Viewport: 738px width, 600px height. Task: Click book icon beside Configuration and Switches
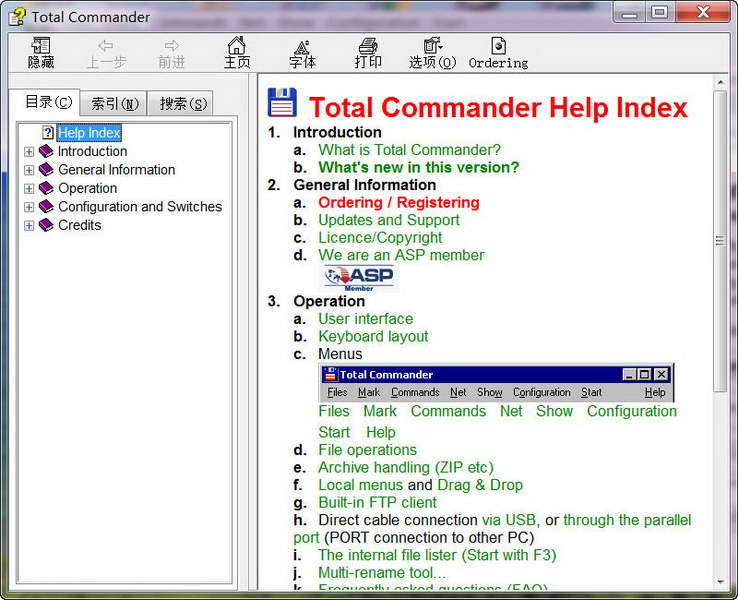(x=46, y=207)
